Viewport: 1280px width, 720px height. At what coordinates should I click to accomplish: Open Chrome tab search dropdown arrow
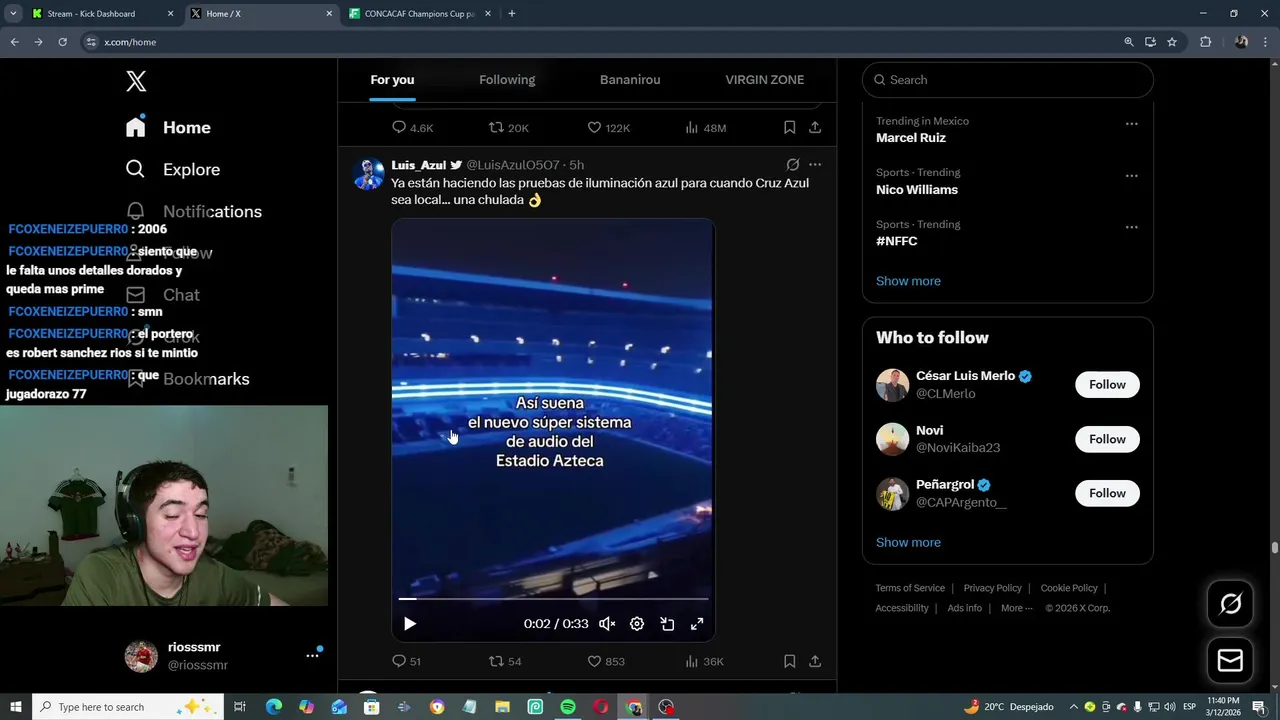pyautogui.click(x=13, y=14)
